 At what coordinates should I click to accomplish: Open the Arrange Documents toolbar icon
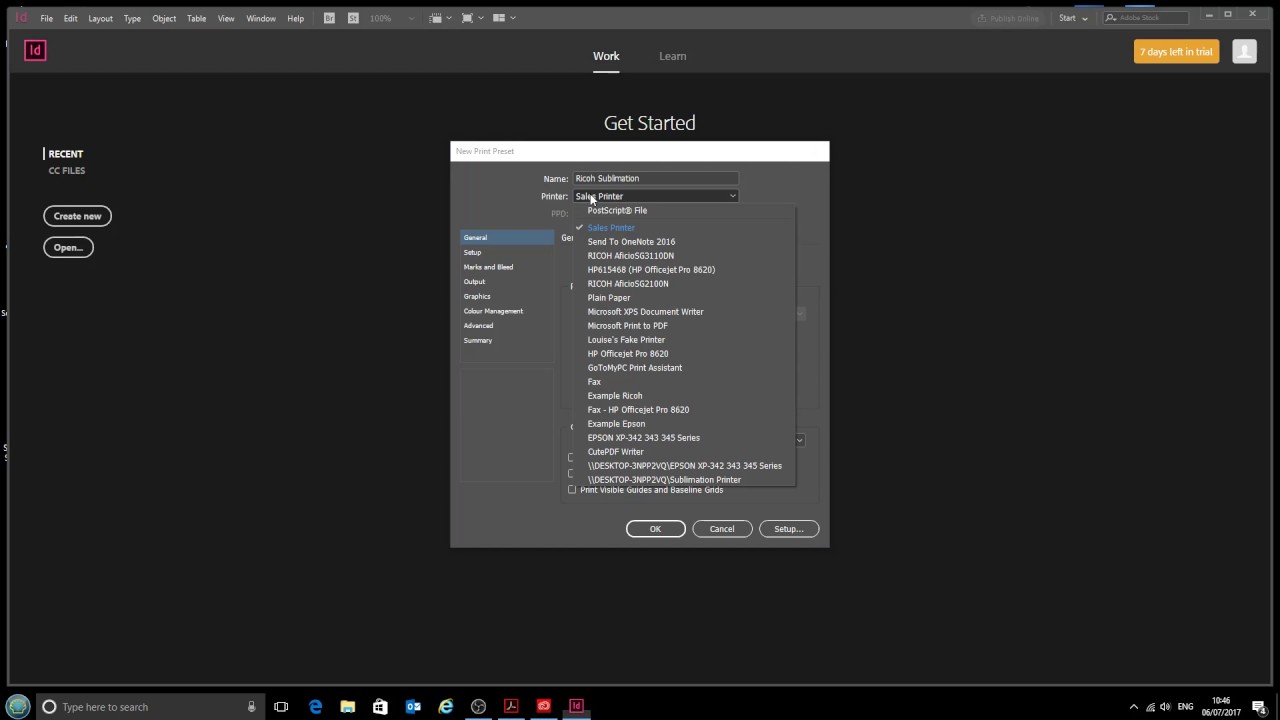[502, 18]
